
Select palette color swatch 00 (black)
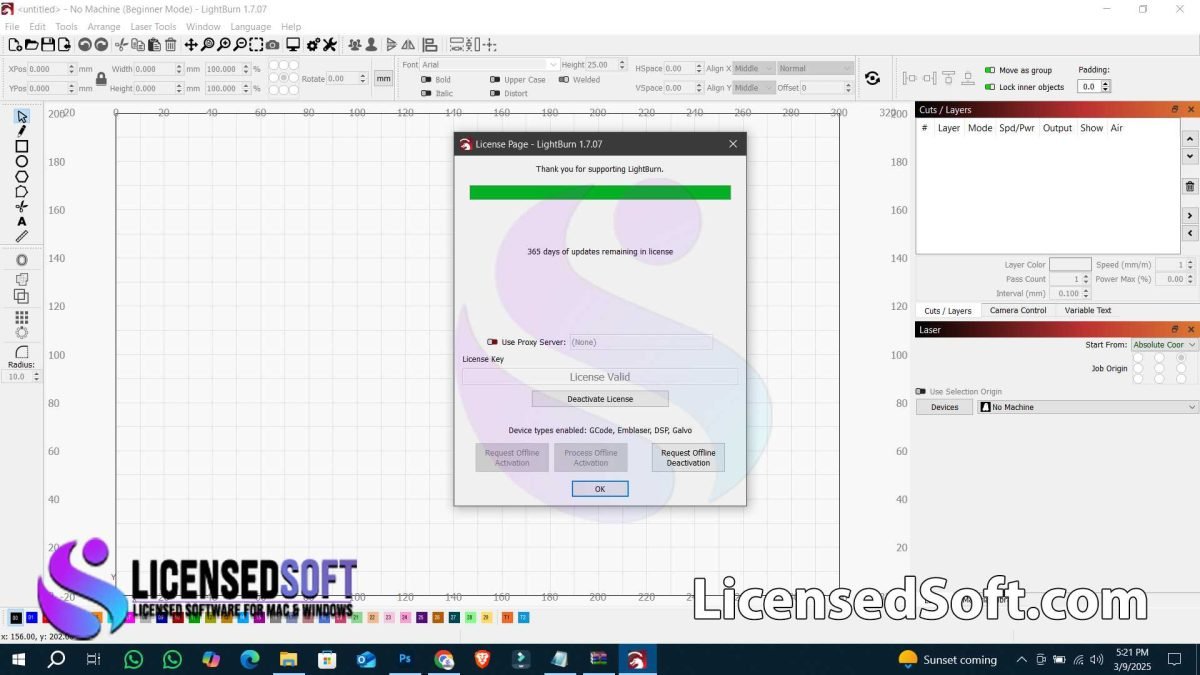pos(16,618)
